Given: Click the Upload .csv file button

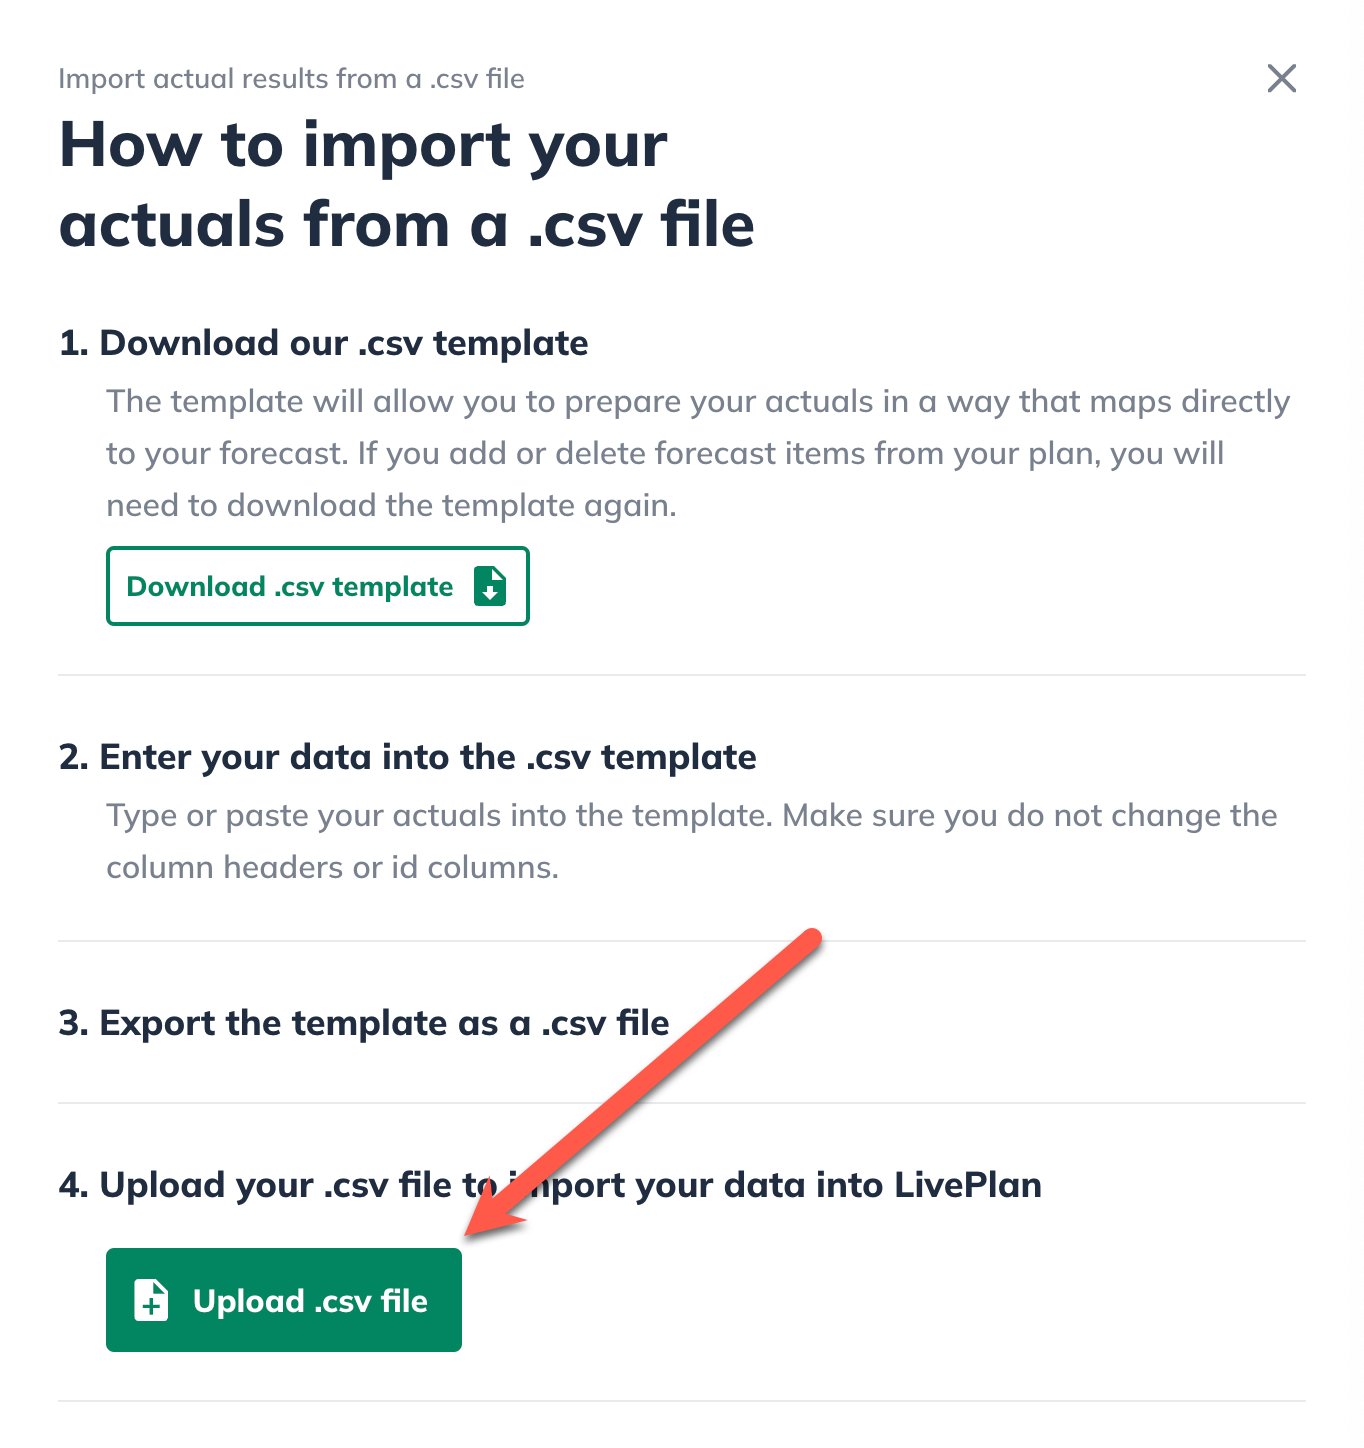Looking at the screenshot, I should [x=284, y=1300].
